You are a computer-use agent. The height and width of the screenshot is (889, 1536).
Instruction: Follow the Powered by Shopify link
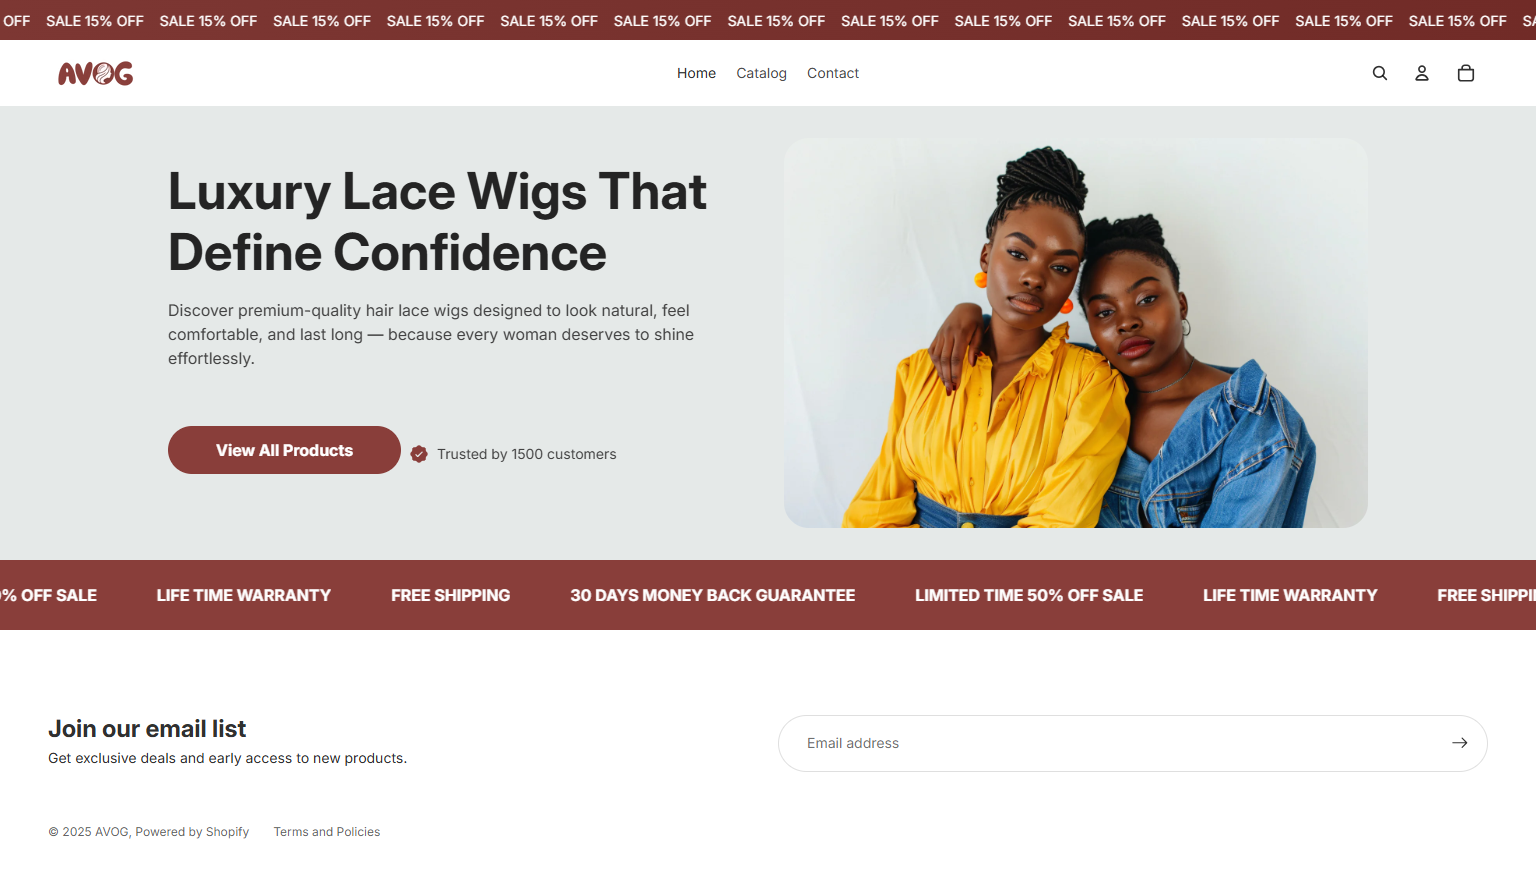click(x=192, y=832)
